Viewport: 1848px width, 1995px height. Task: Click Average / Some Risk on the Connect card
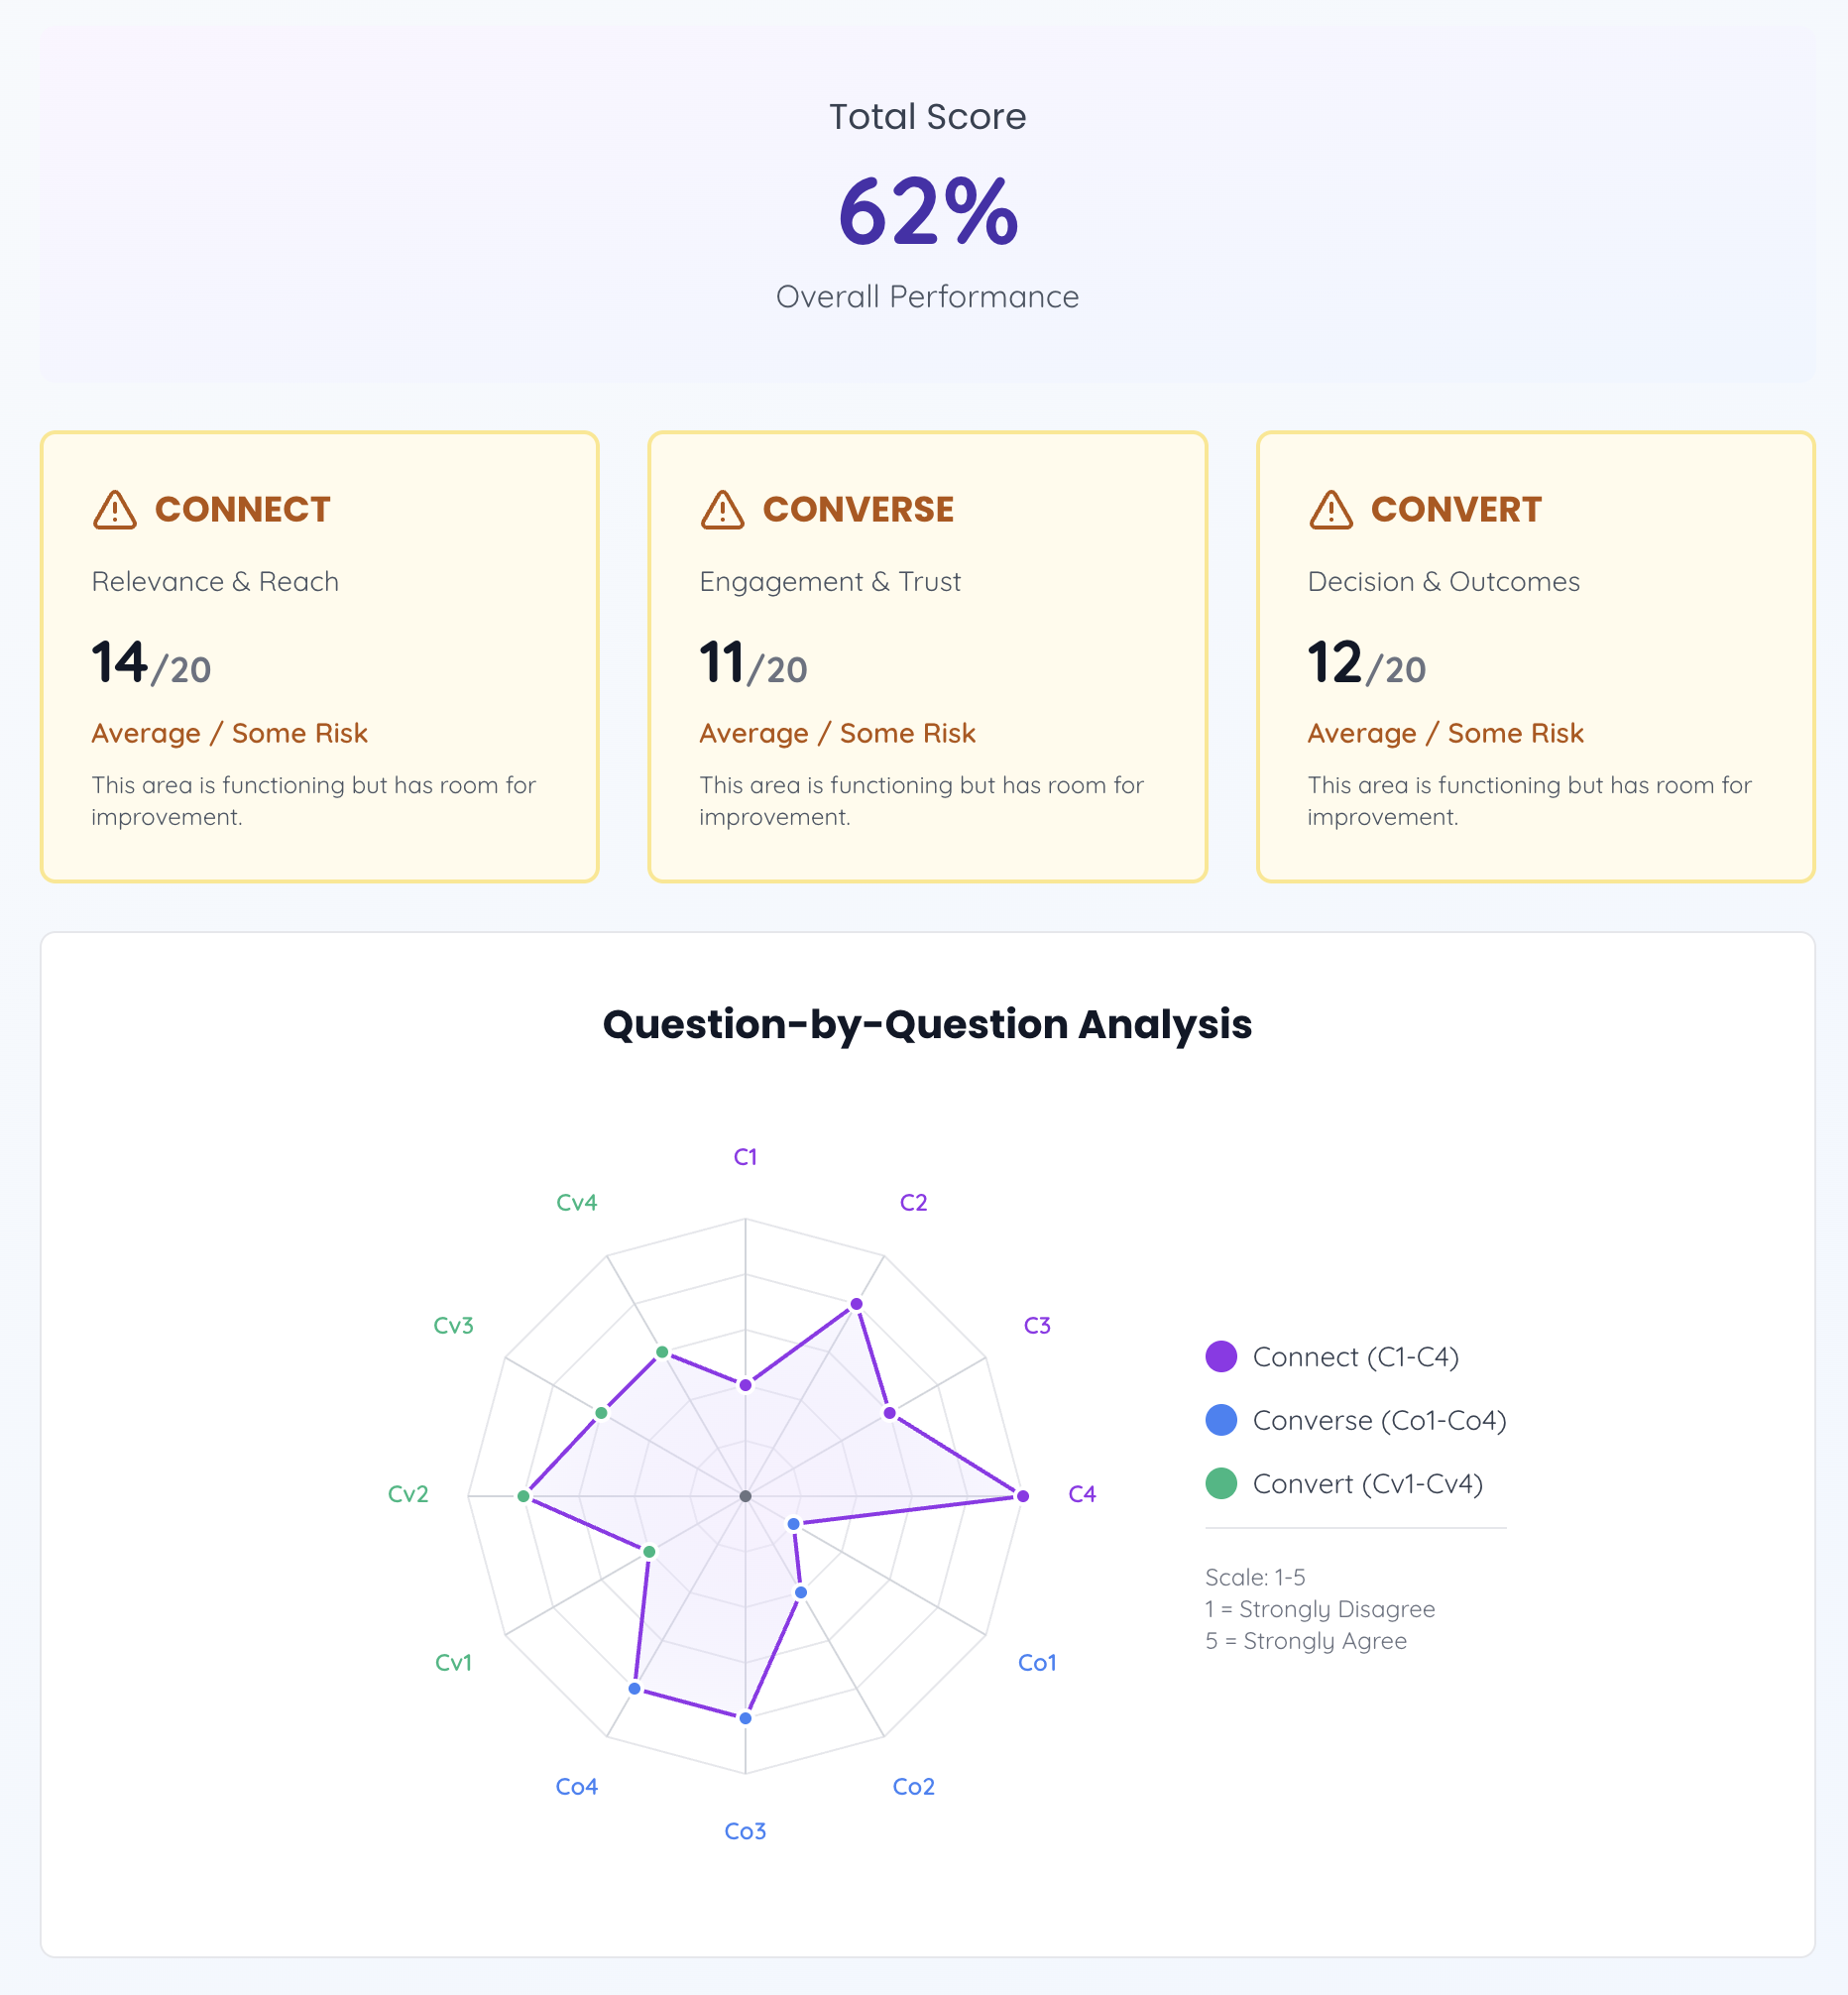click(x=229, y=733)
